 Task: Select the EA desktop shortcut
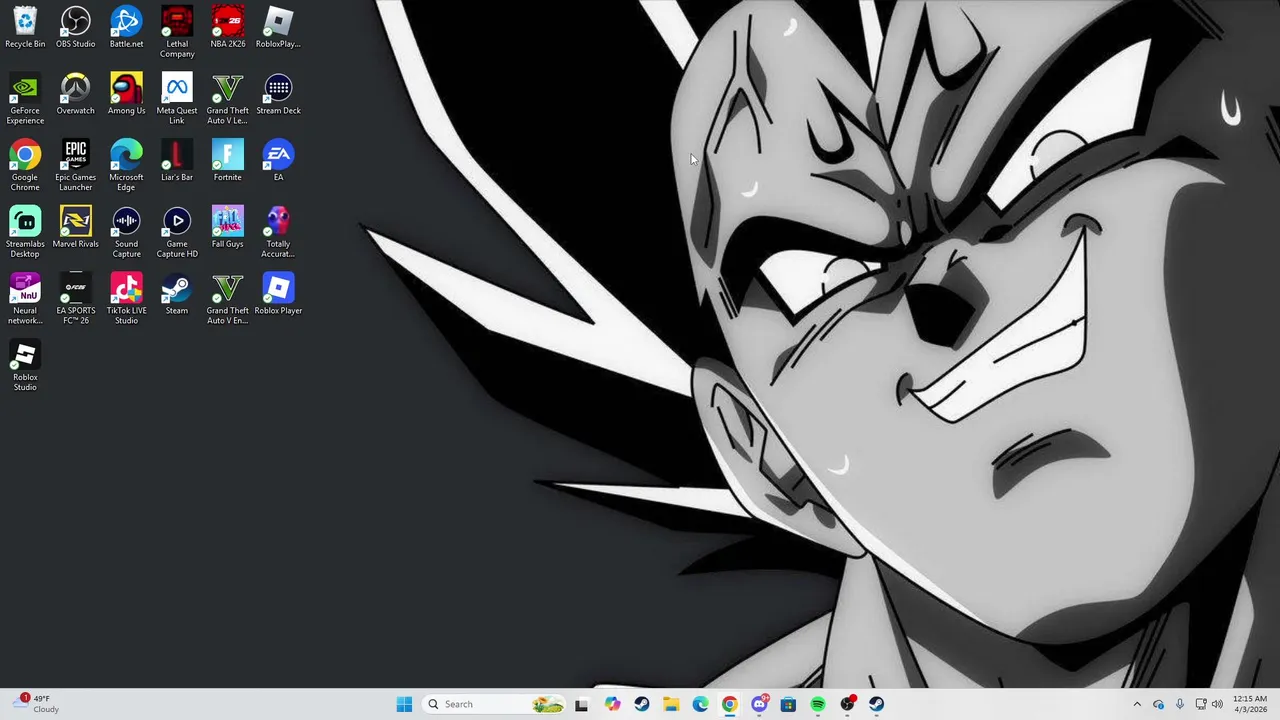point(278,160)
